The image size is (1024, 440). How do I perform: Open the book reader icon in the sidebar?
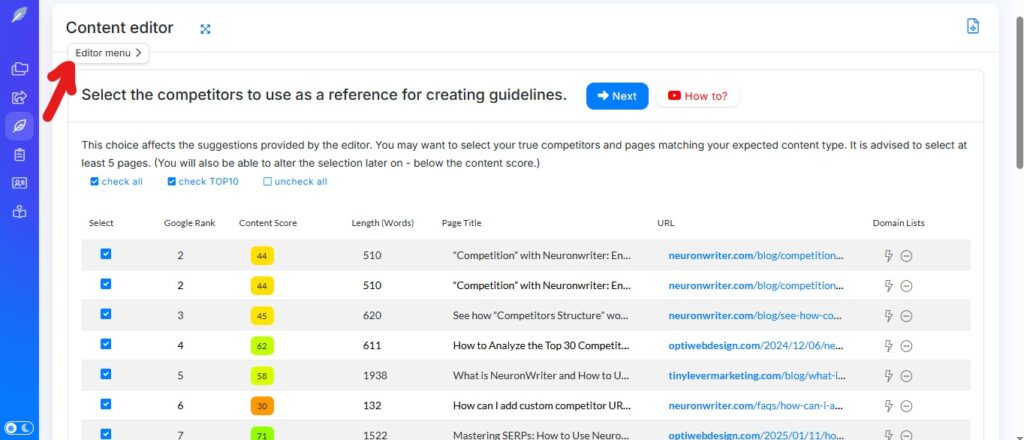(20, 212)
